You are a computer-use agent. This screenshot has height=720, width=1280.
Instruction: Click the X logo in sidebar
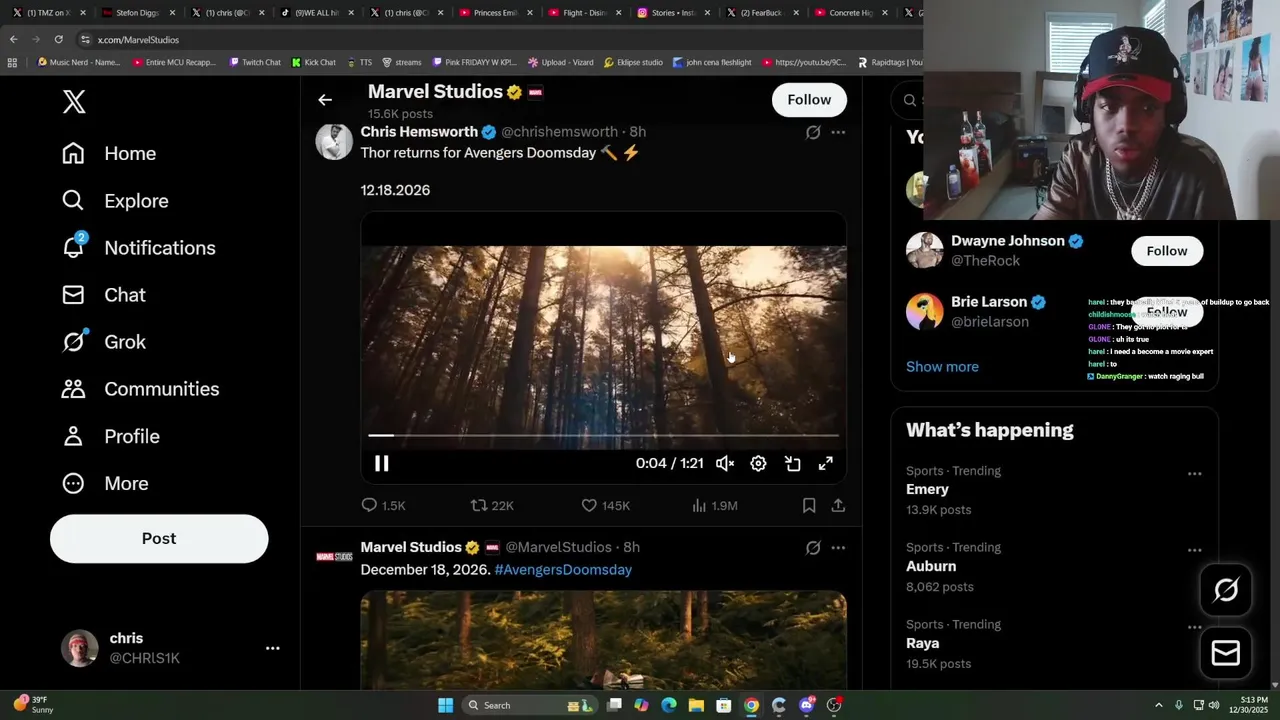point(74,101)
